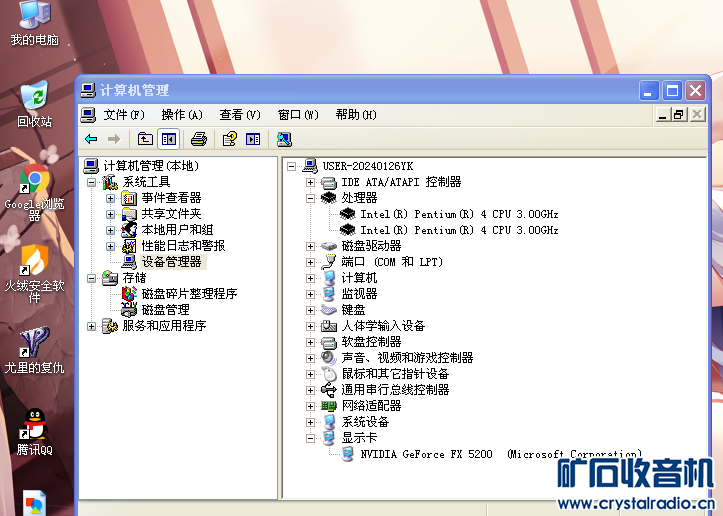Viewport: 723px width, 516px height.
Task: Select the NVIDIA GeForce FX 5200 device
Action: 500,454
